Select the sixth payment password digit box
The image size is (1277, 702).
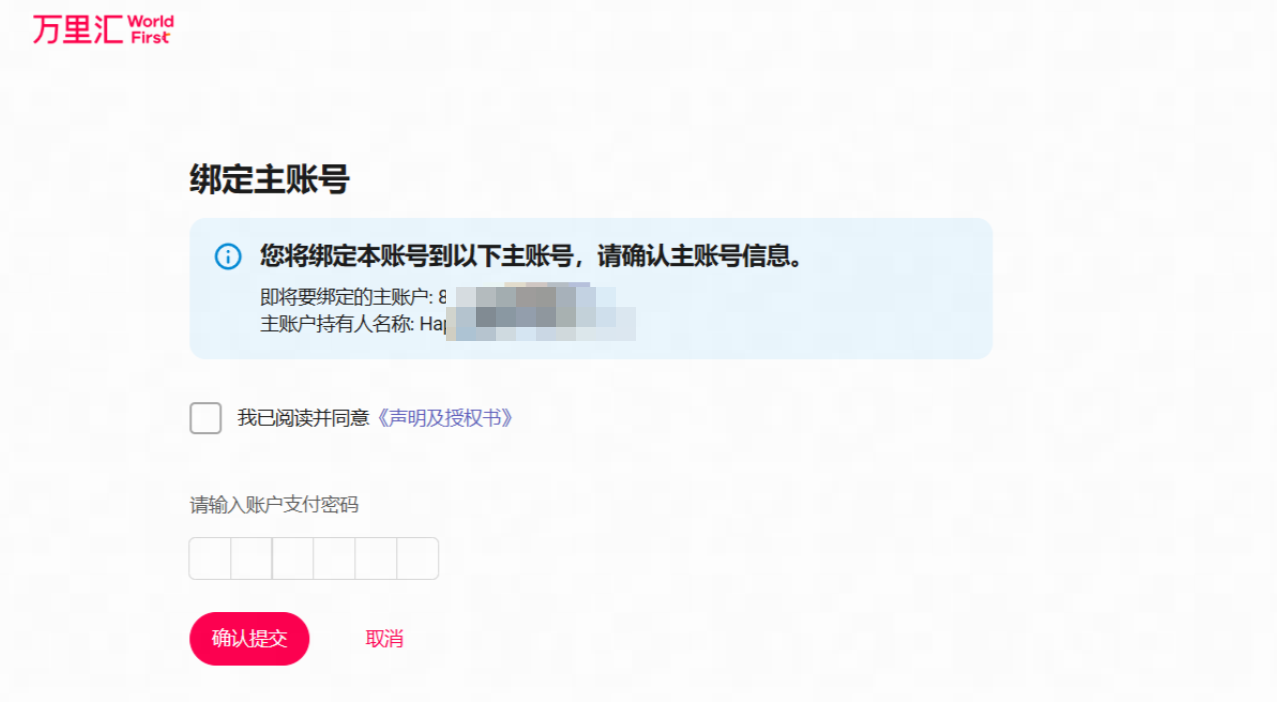tap(418, 558)
